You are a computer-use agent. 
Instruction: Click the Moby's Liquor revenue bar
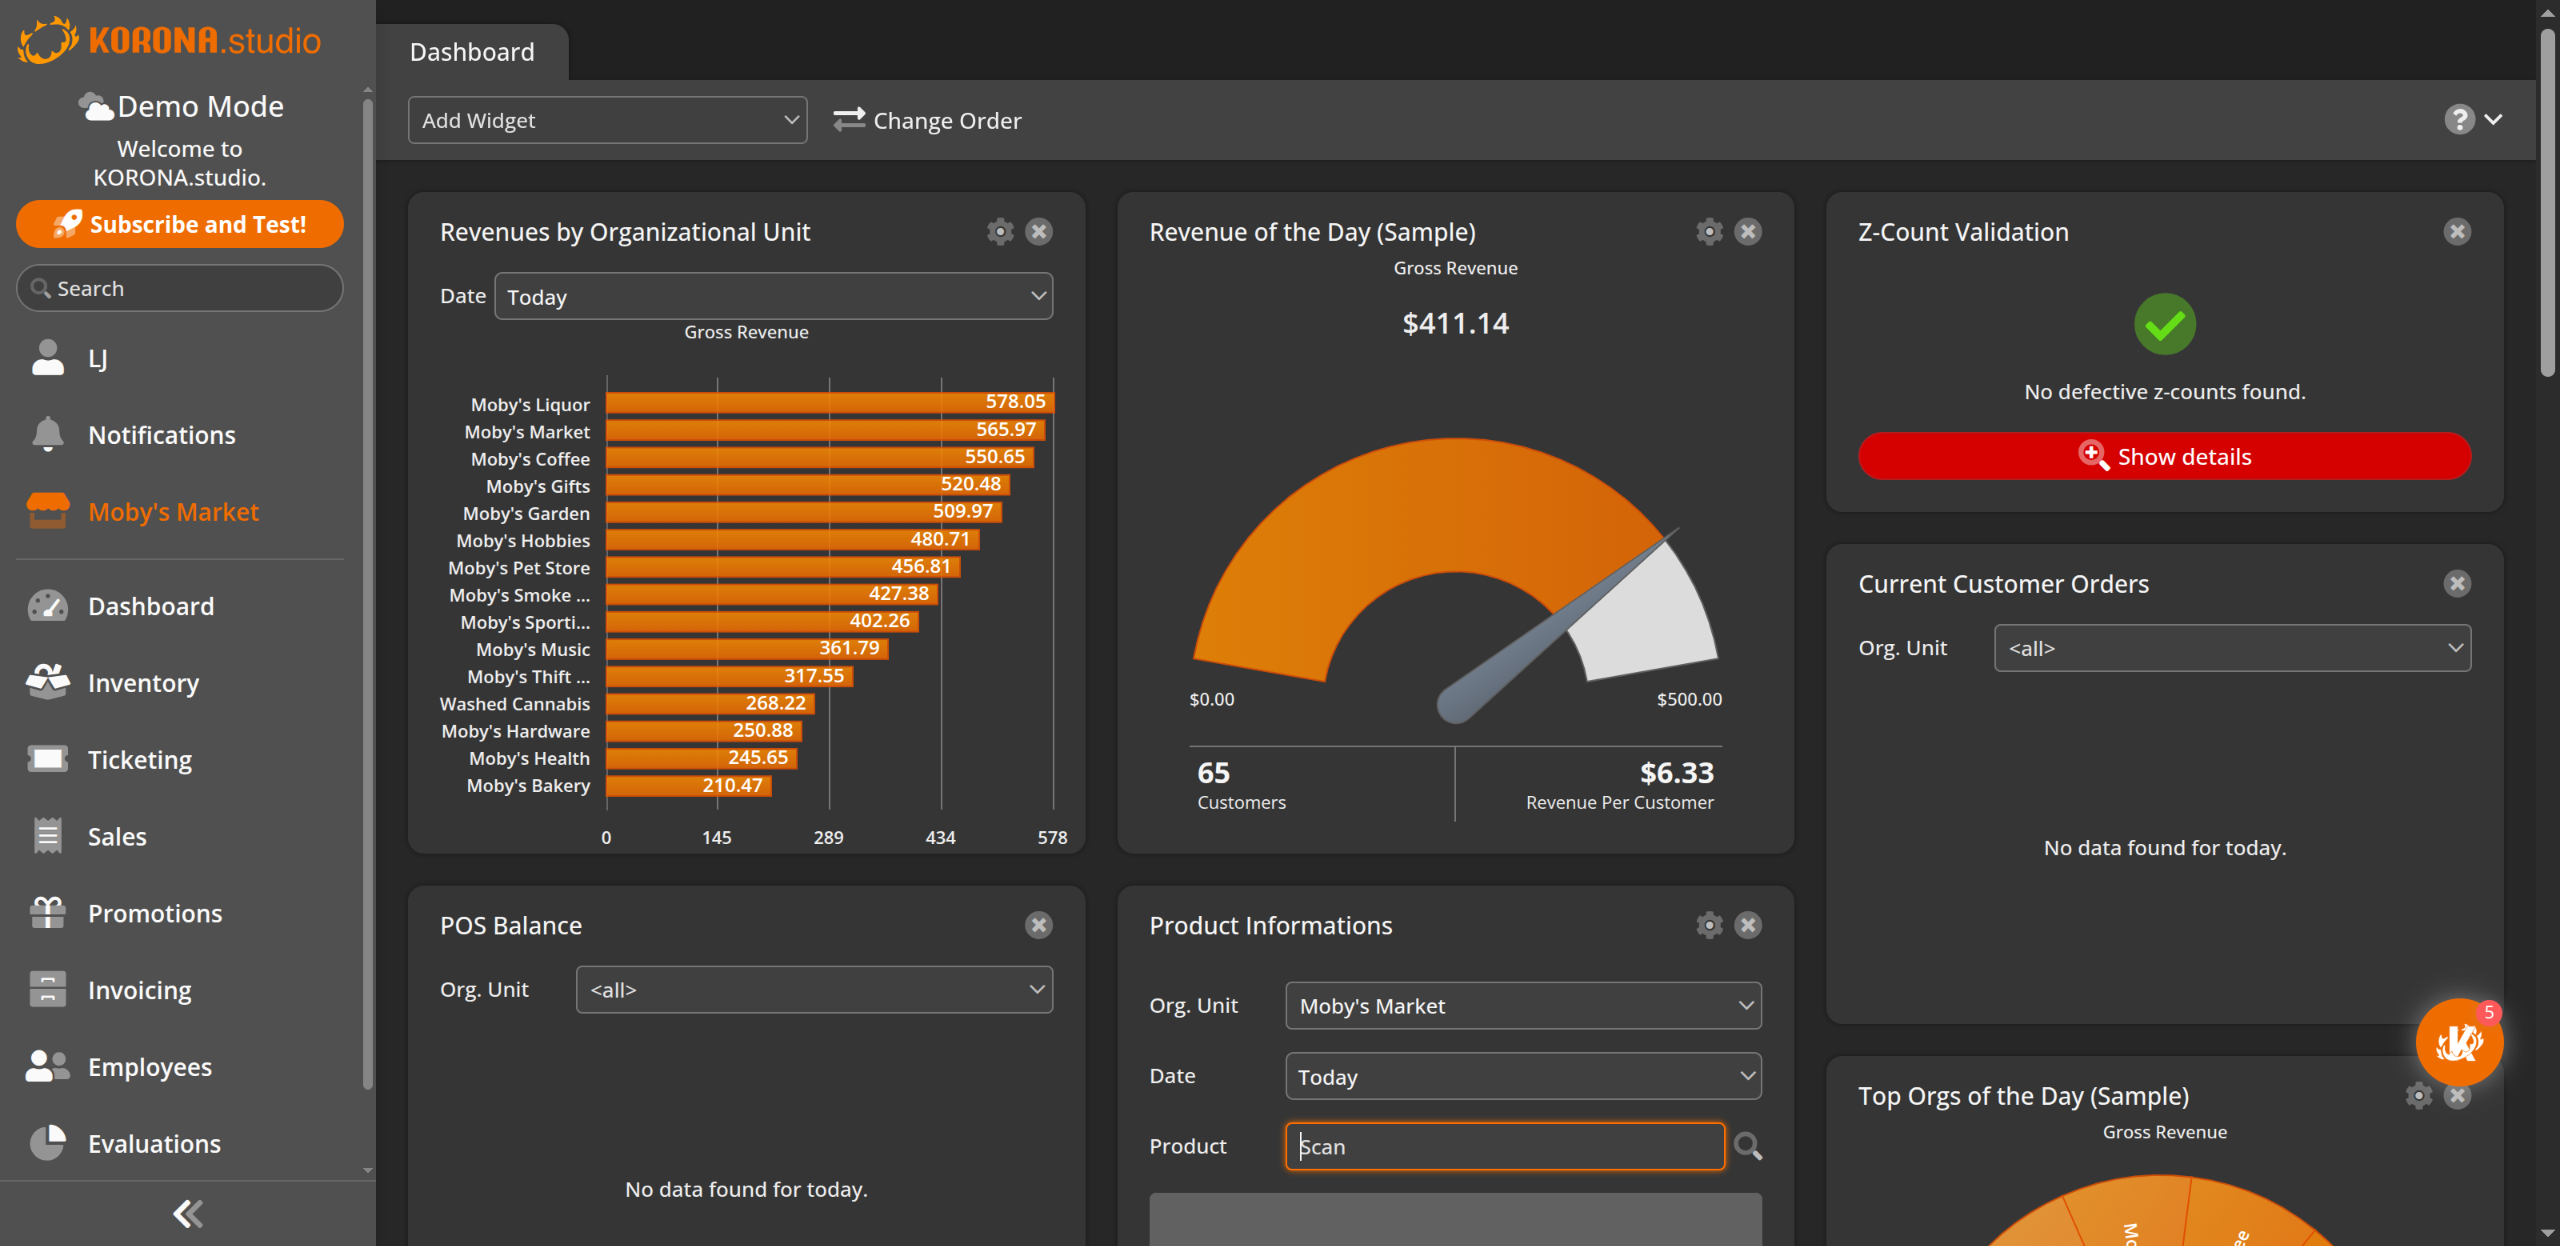(x=829, y=402)
